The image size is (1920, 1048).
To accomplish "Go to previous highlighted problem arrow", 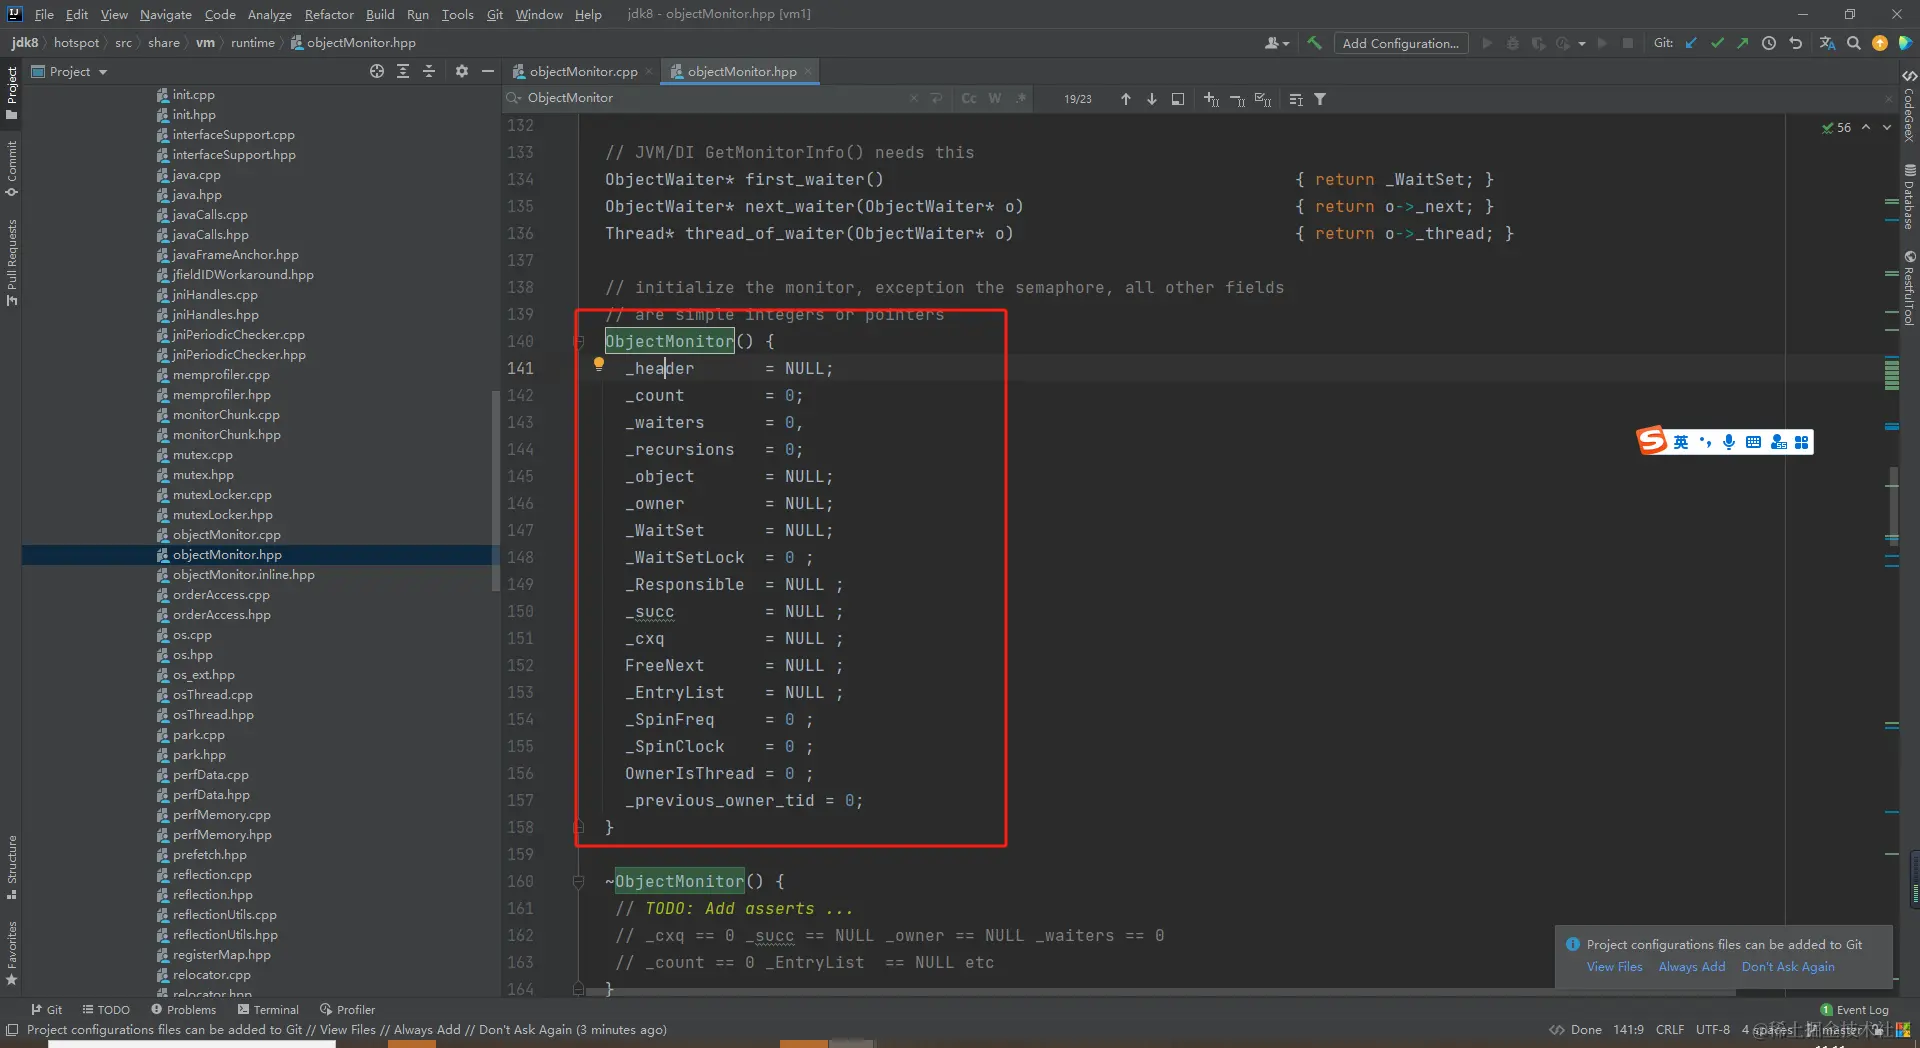I will tap(1866, 127).
